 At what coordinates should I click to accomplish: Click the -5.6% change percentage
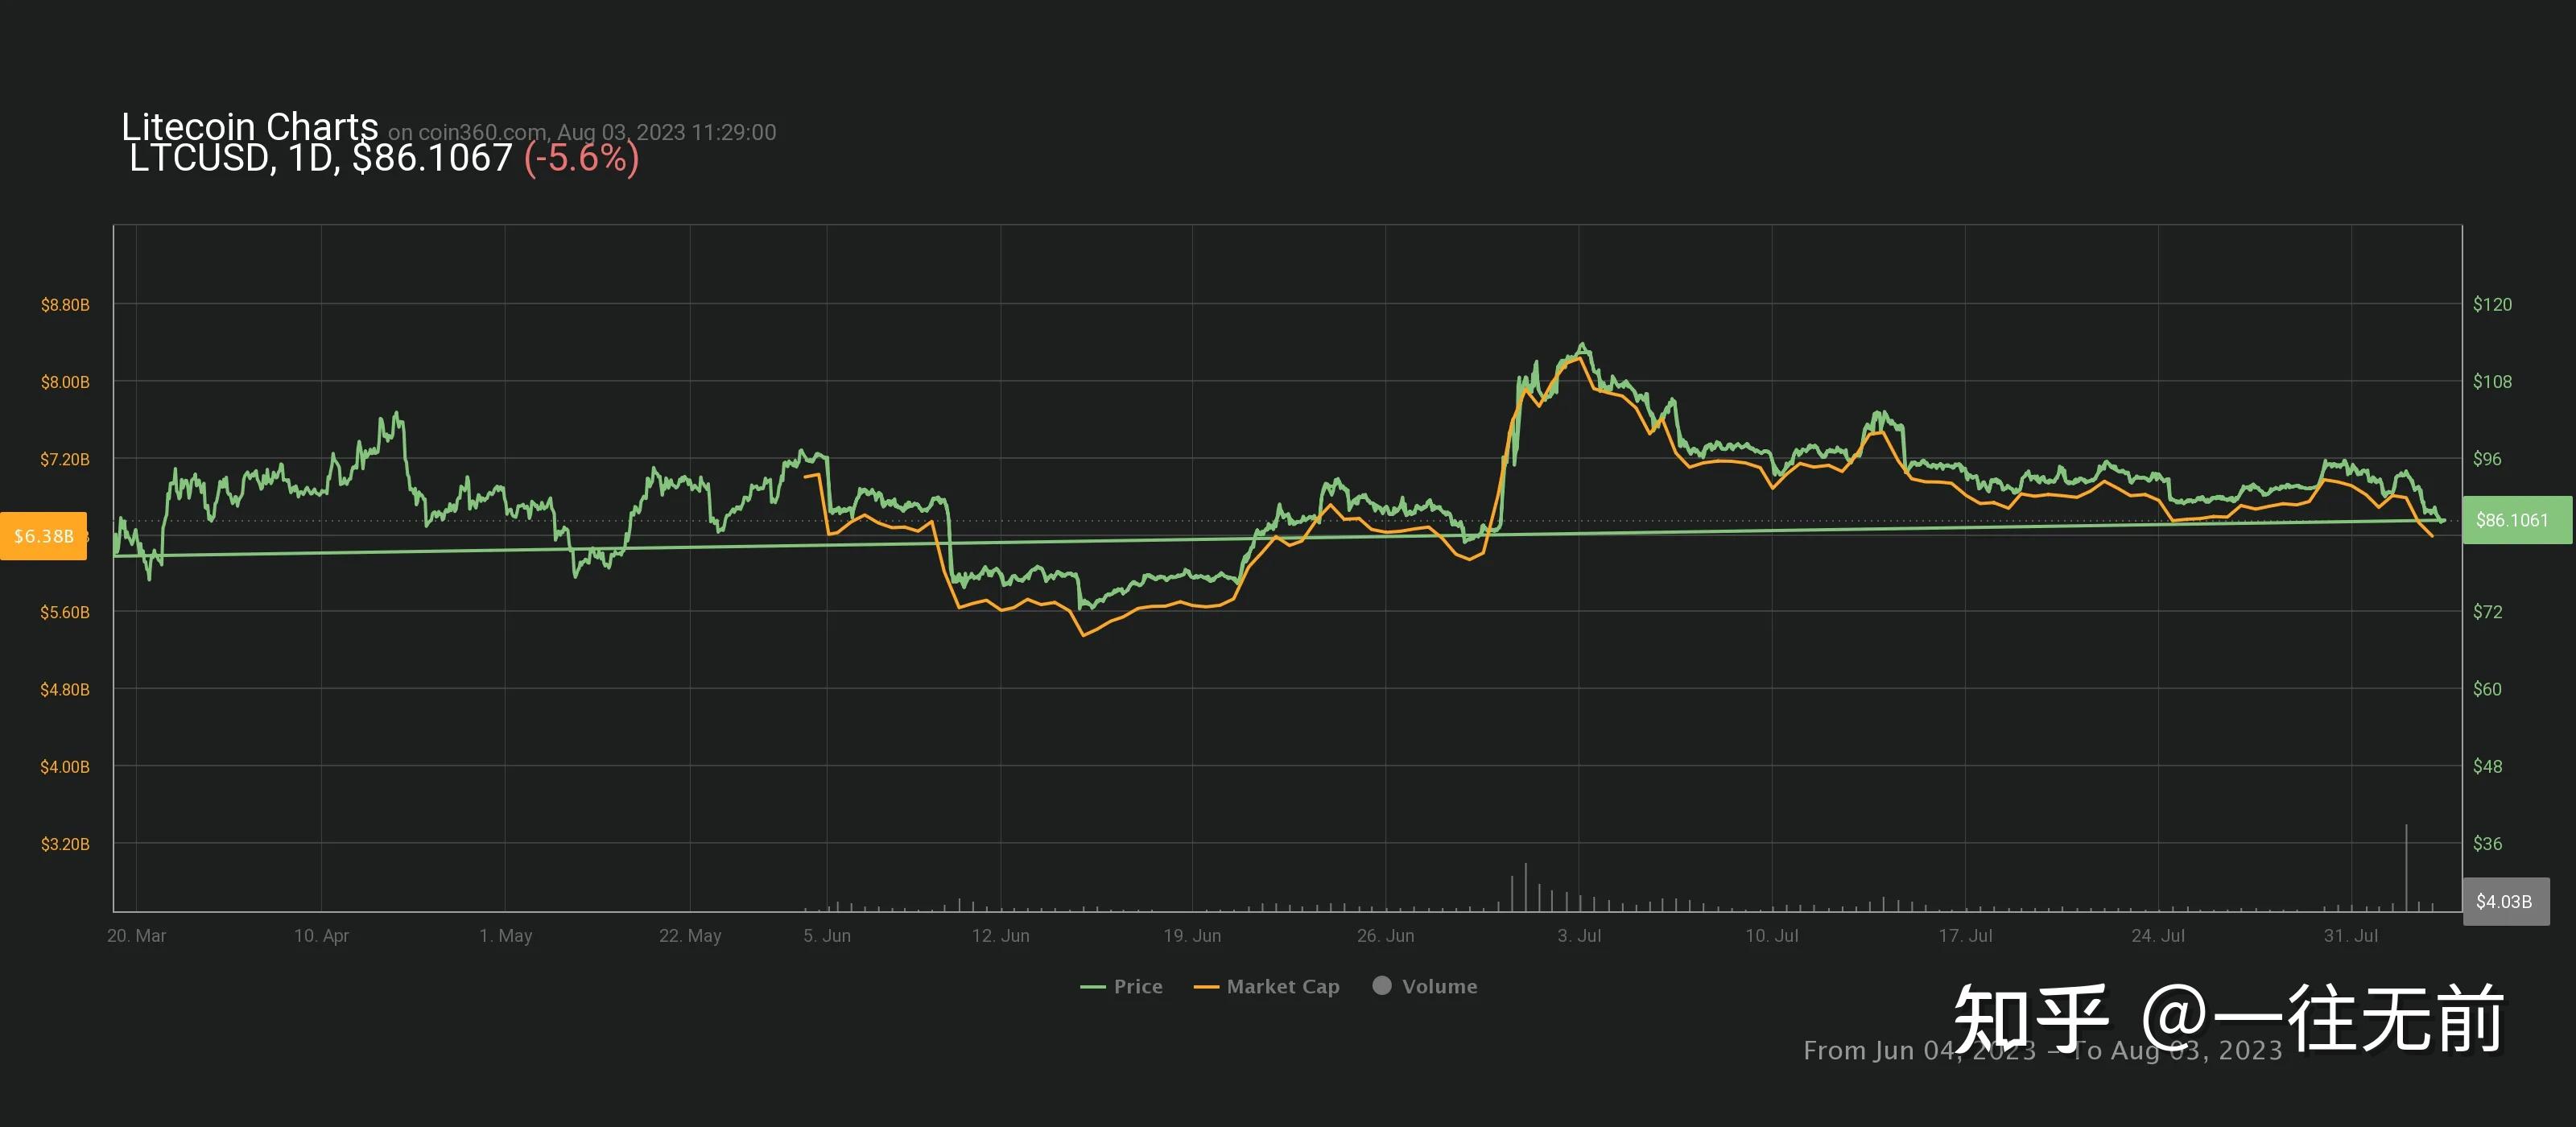[x=581, y=158]
